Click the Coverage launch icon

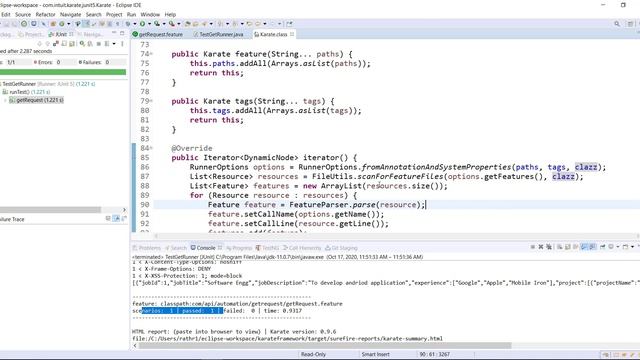tap(157, 24)
